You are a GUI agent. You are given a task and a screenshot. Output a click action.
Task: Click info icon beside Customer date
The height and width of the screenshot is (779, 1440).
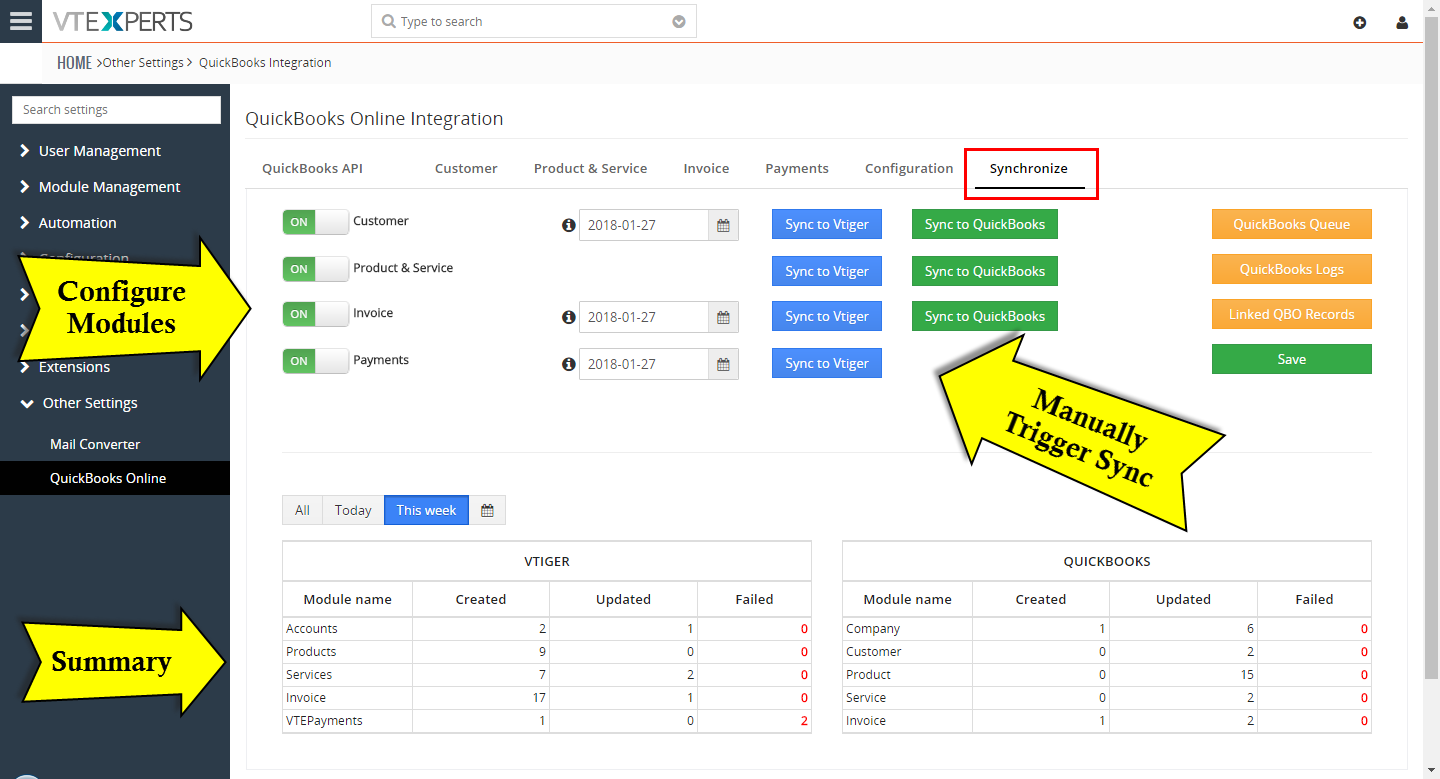click(569, 225)
